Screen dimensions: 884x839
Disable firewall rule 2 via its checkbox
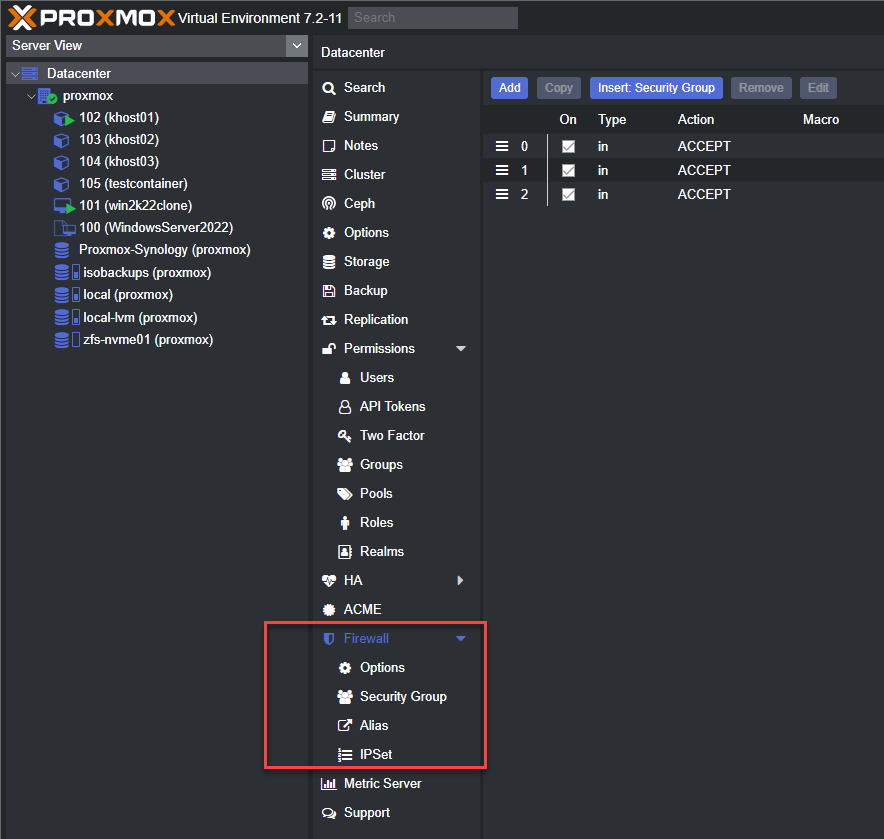coord(568,195)
